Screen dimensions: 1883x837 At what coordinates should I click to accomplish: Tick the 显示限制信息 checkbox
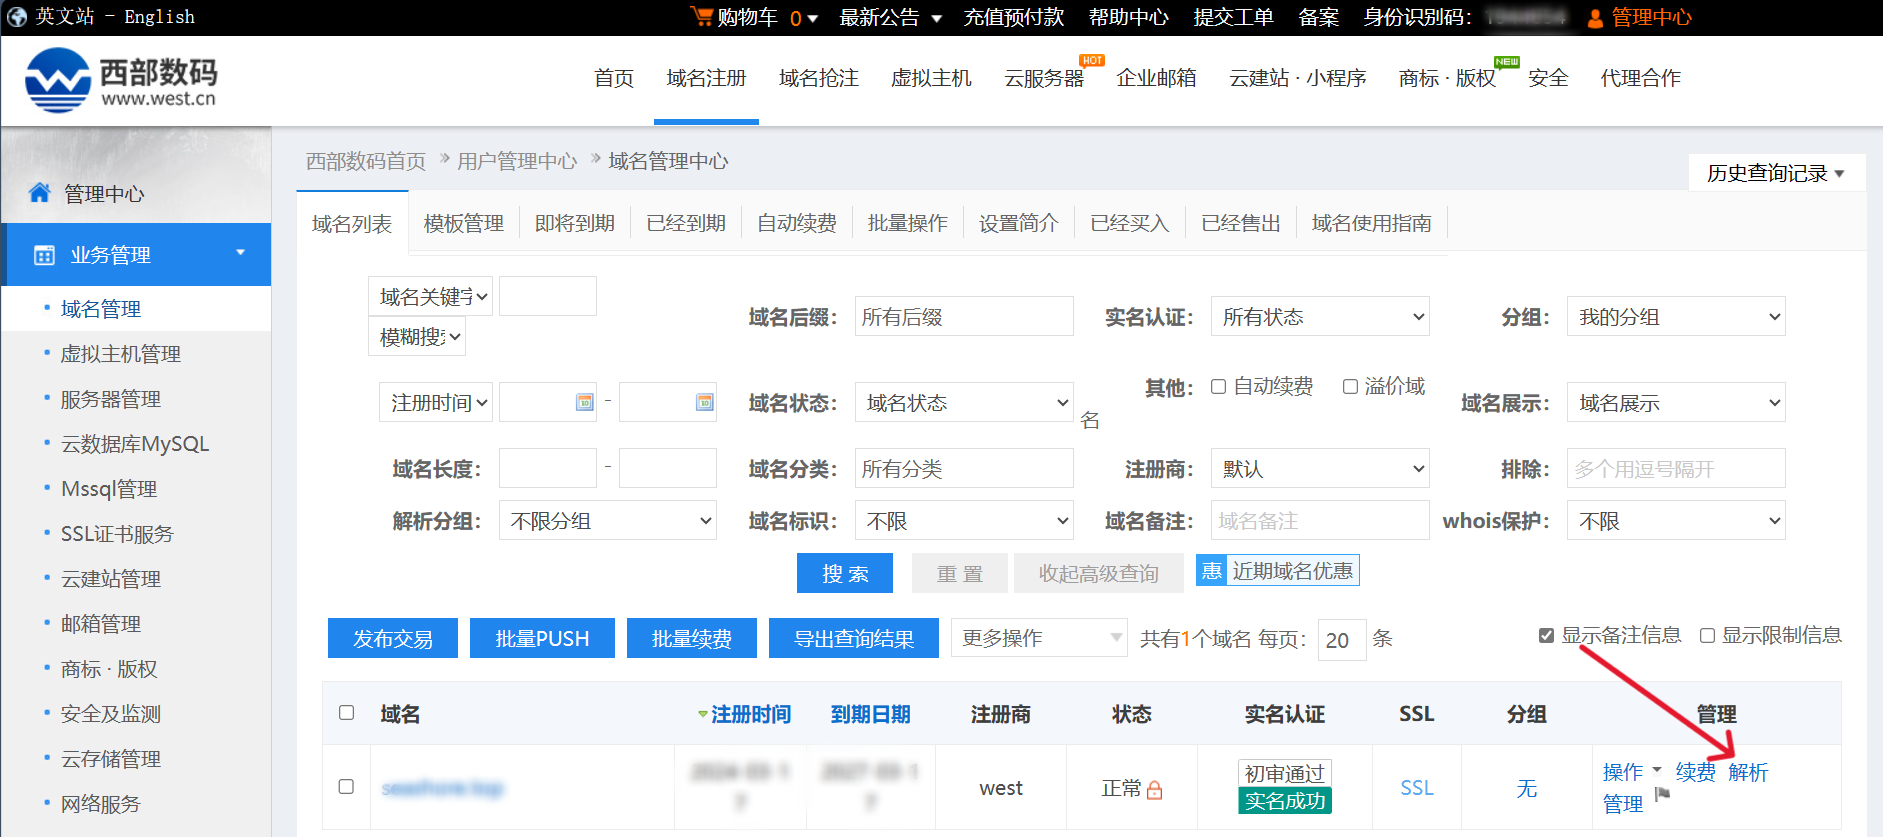point(1707,636)
